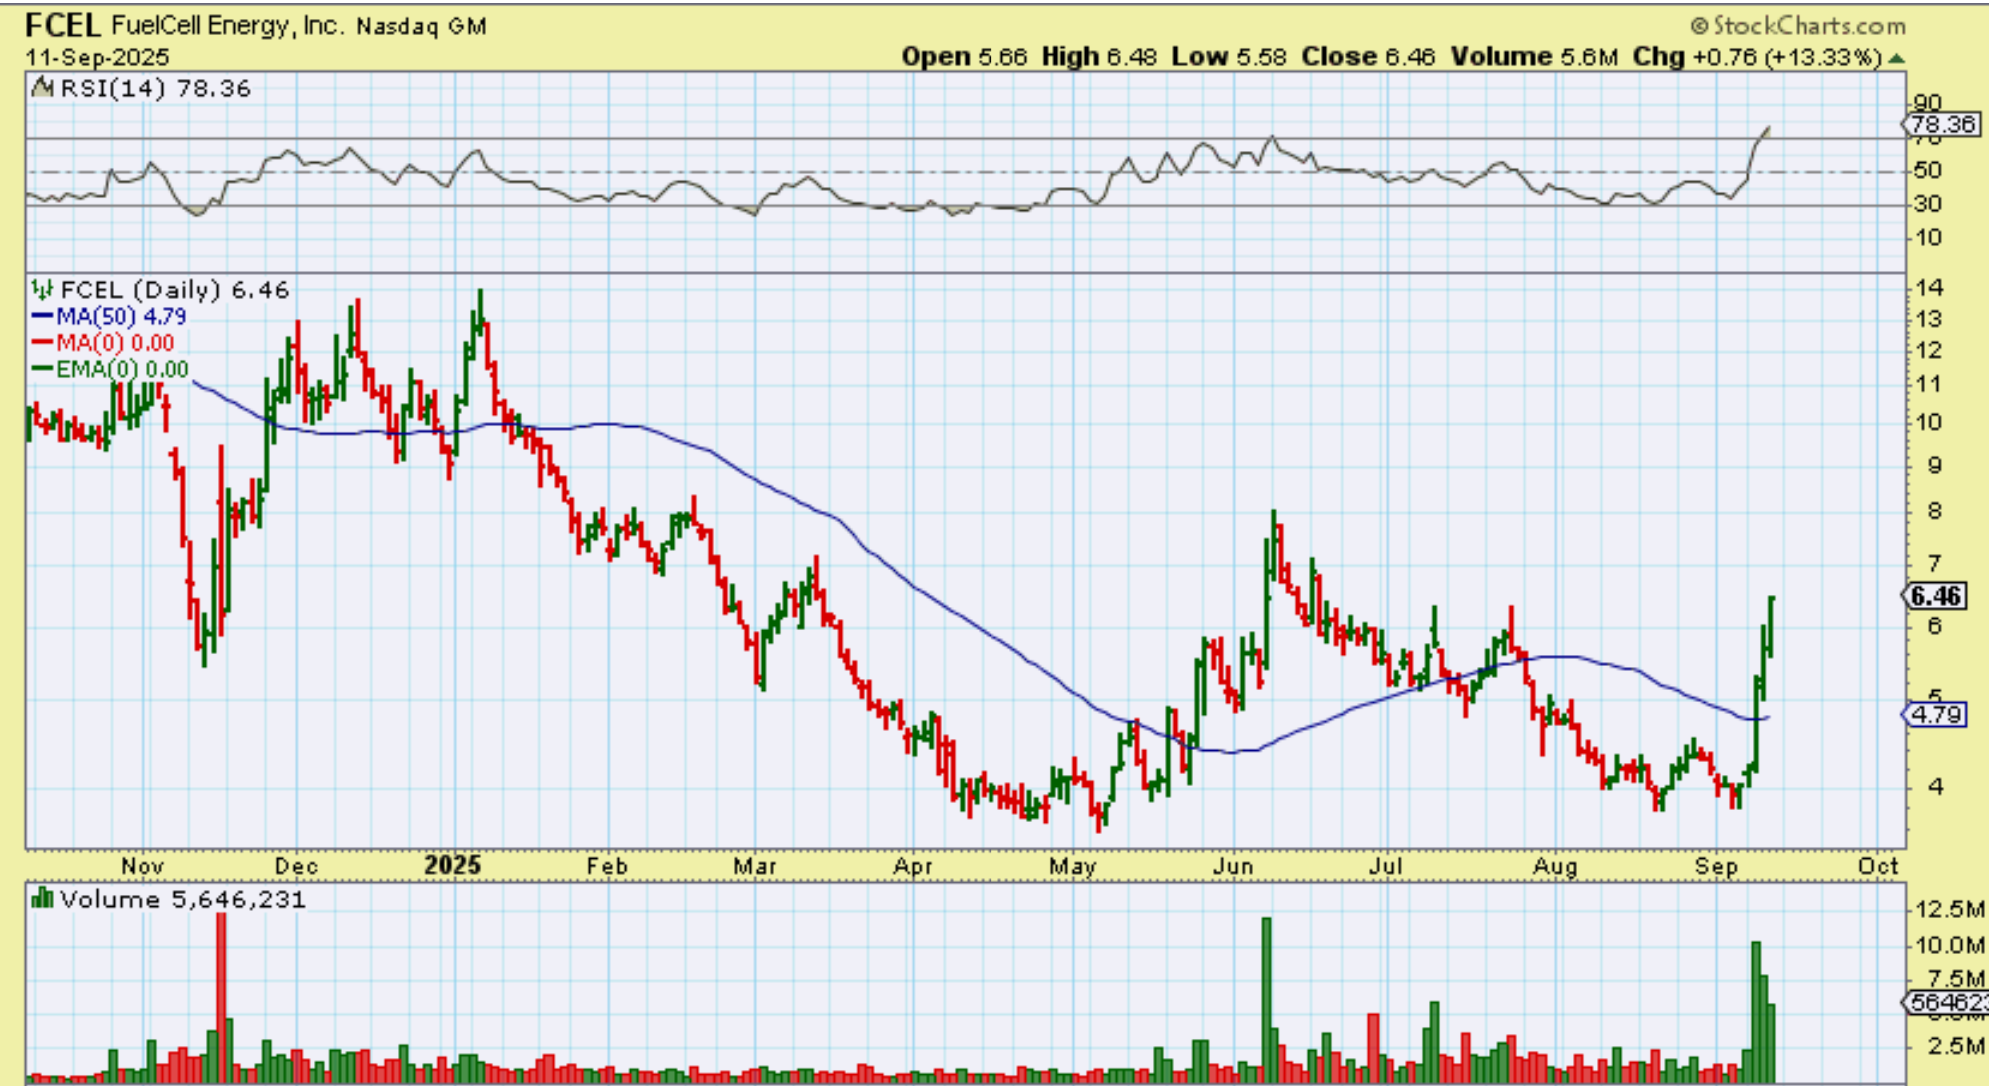Click the copyright symbol before StockCharts.com

pyautogui.click(x=1700, y=25)
